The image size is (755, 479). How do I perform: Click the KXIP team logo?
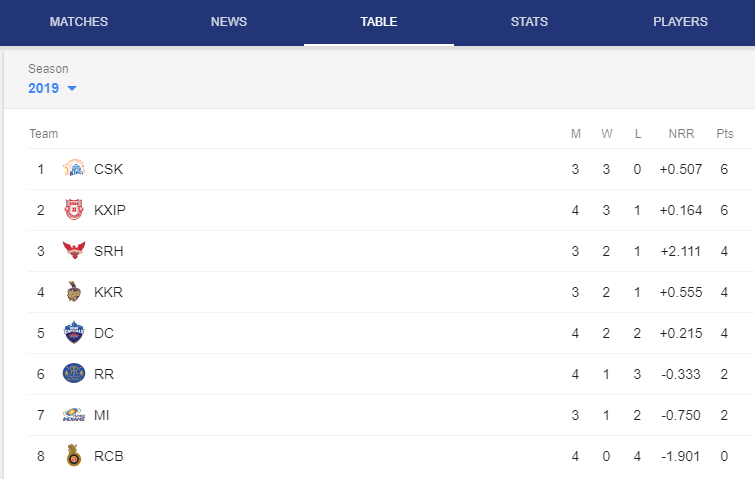coord(74,209)
